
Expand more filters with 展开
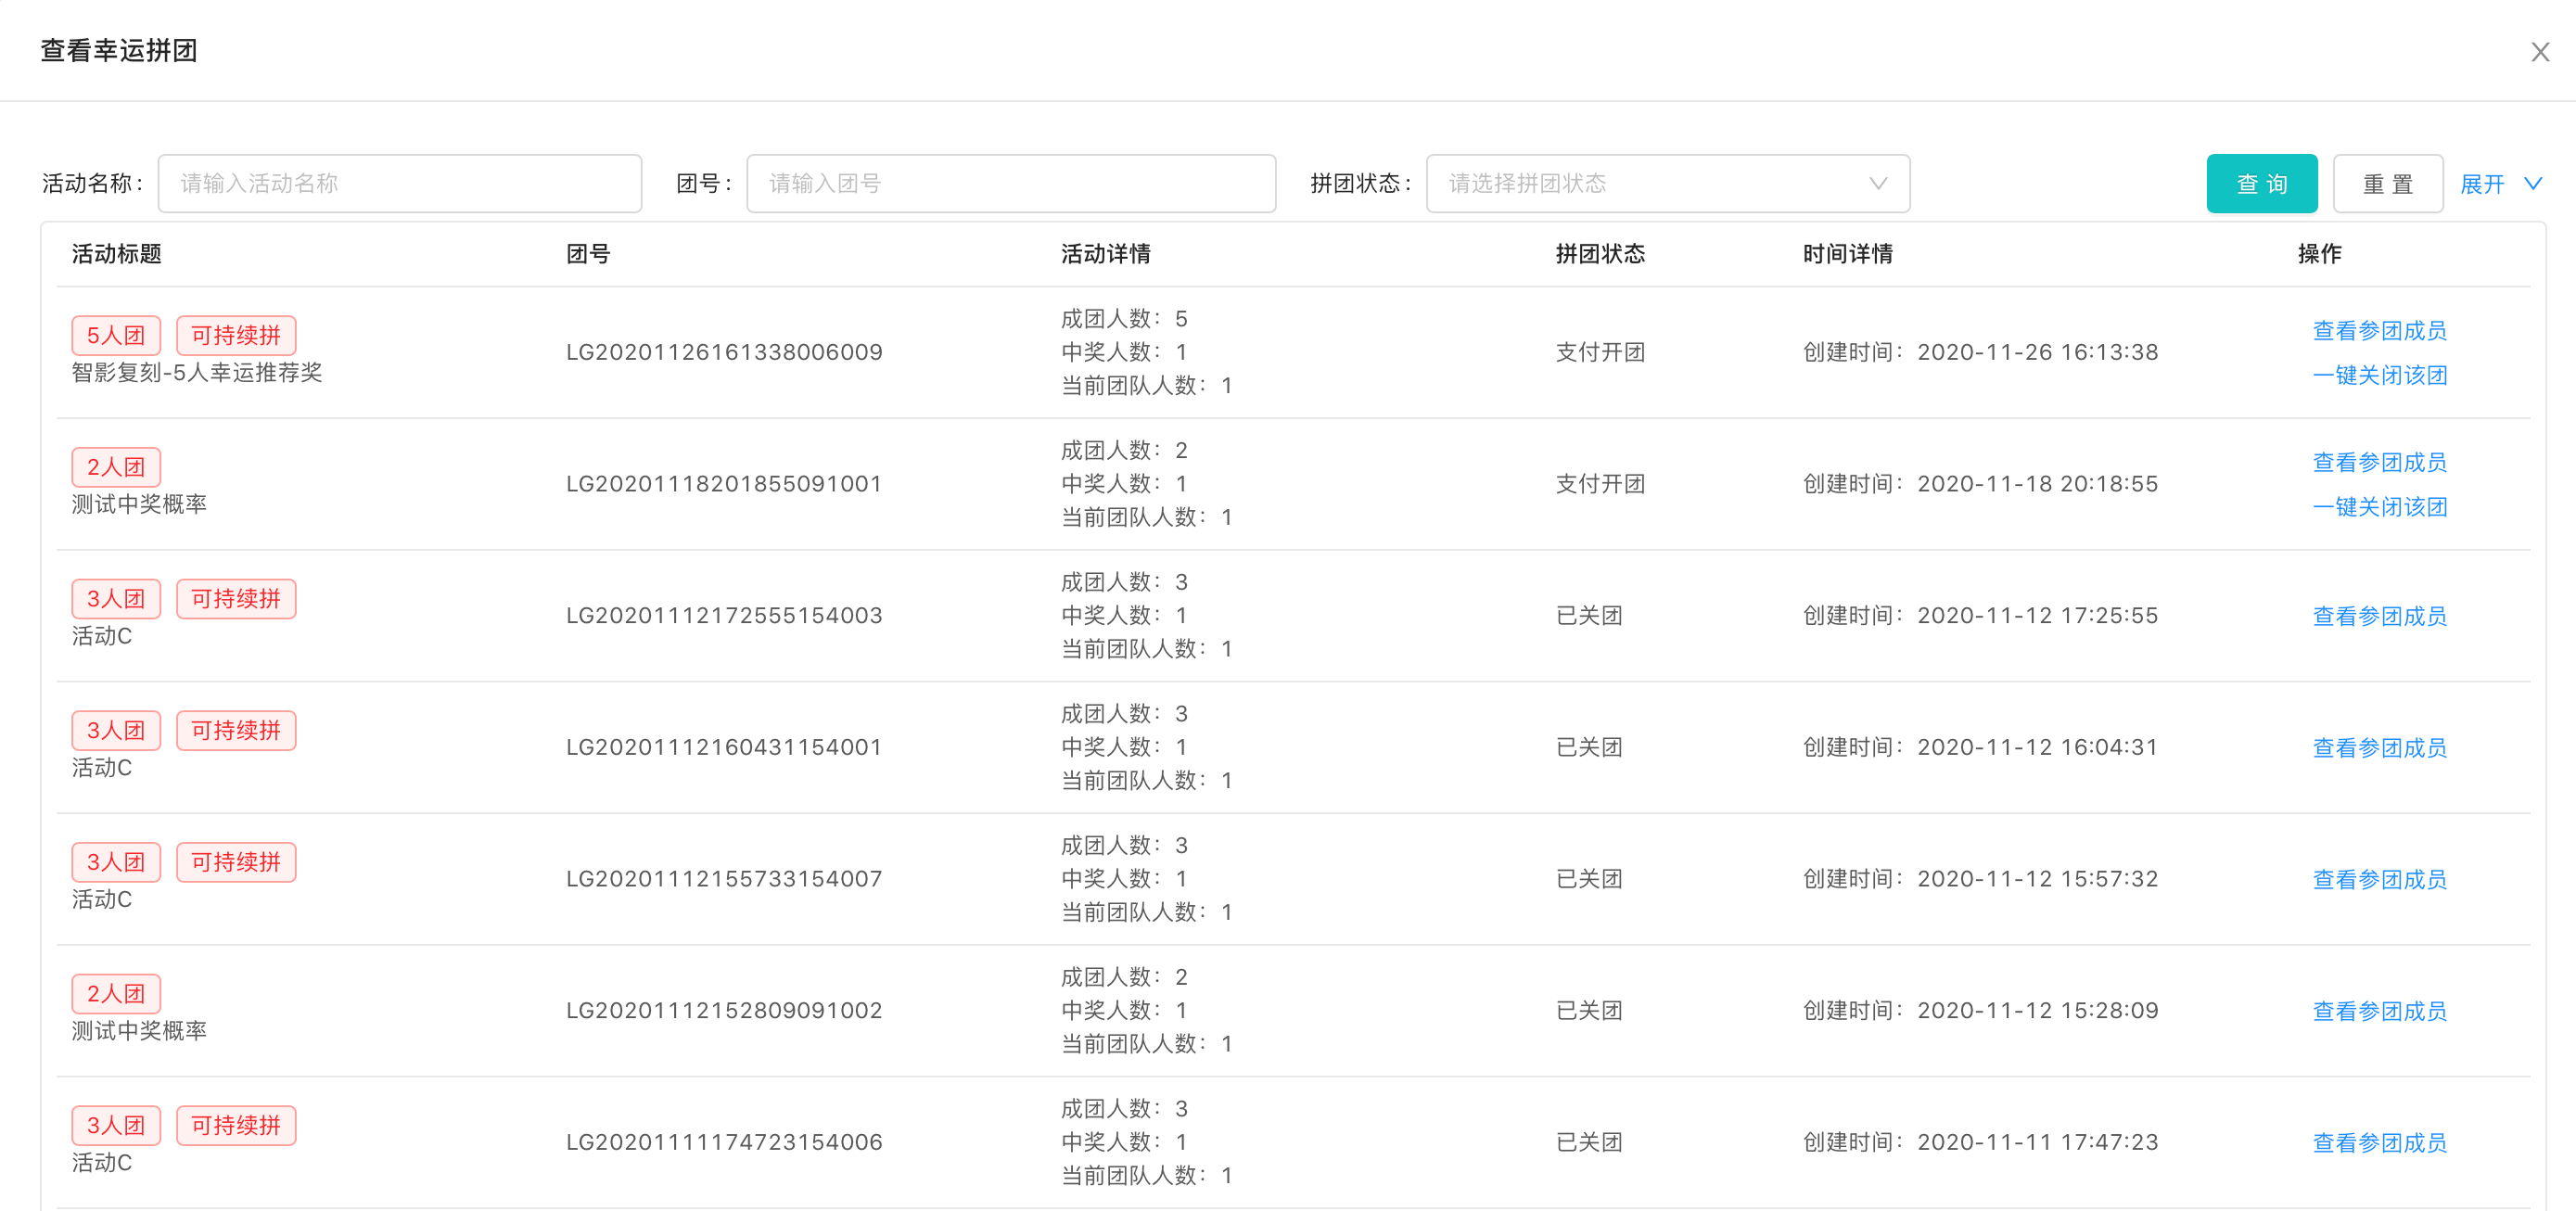[2481, 184]
